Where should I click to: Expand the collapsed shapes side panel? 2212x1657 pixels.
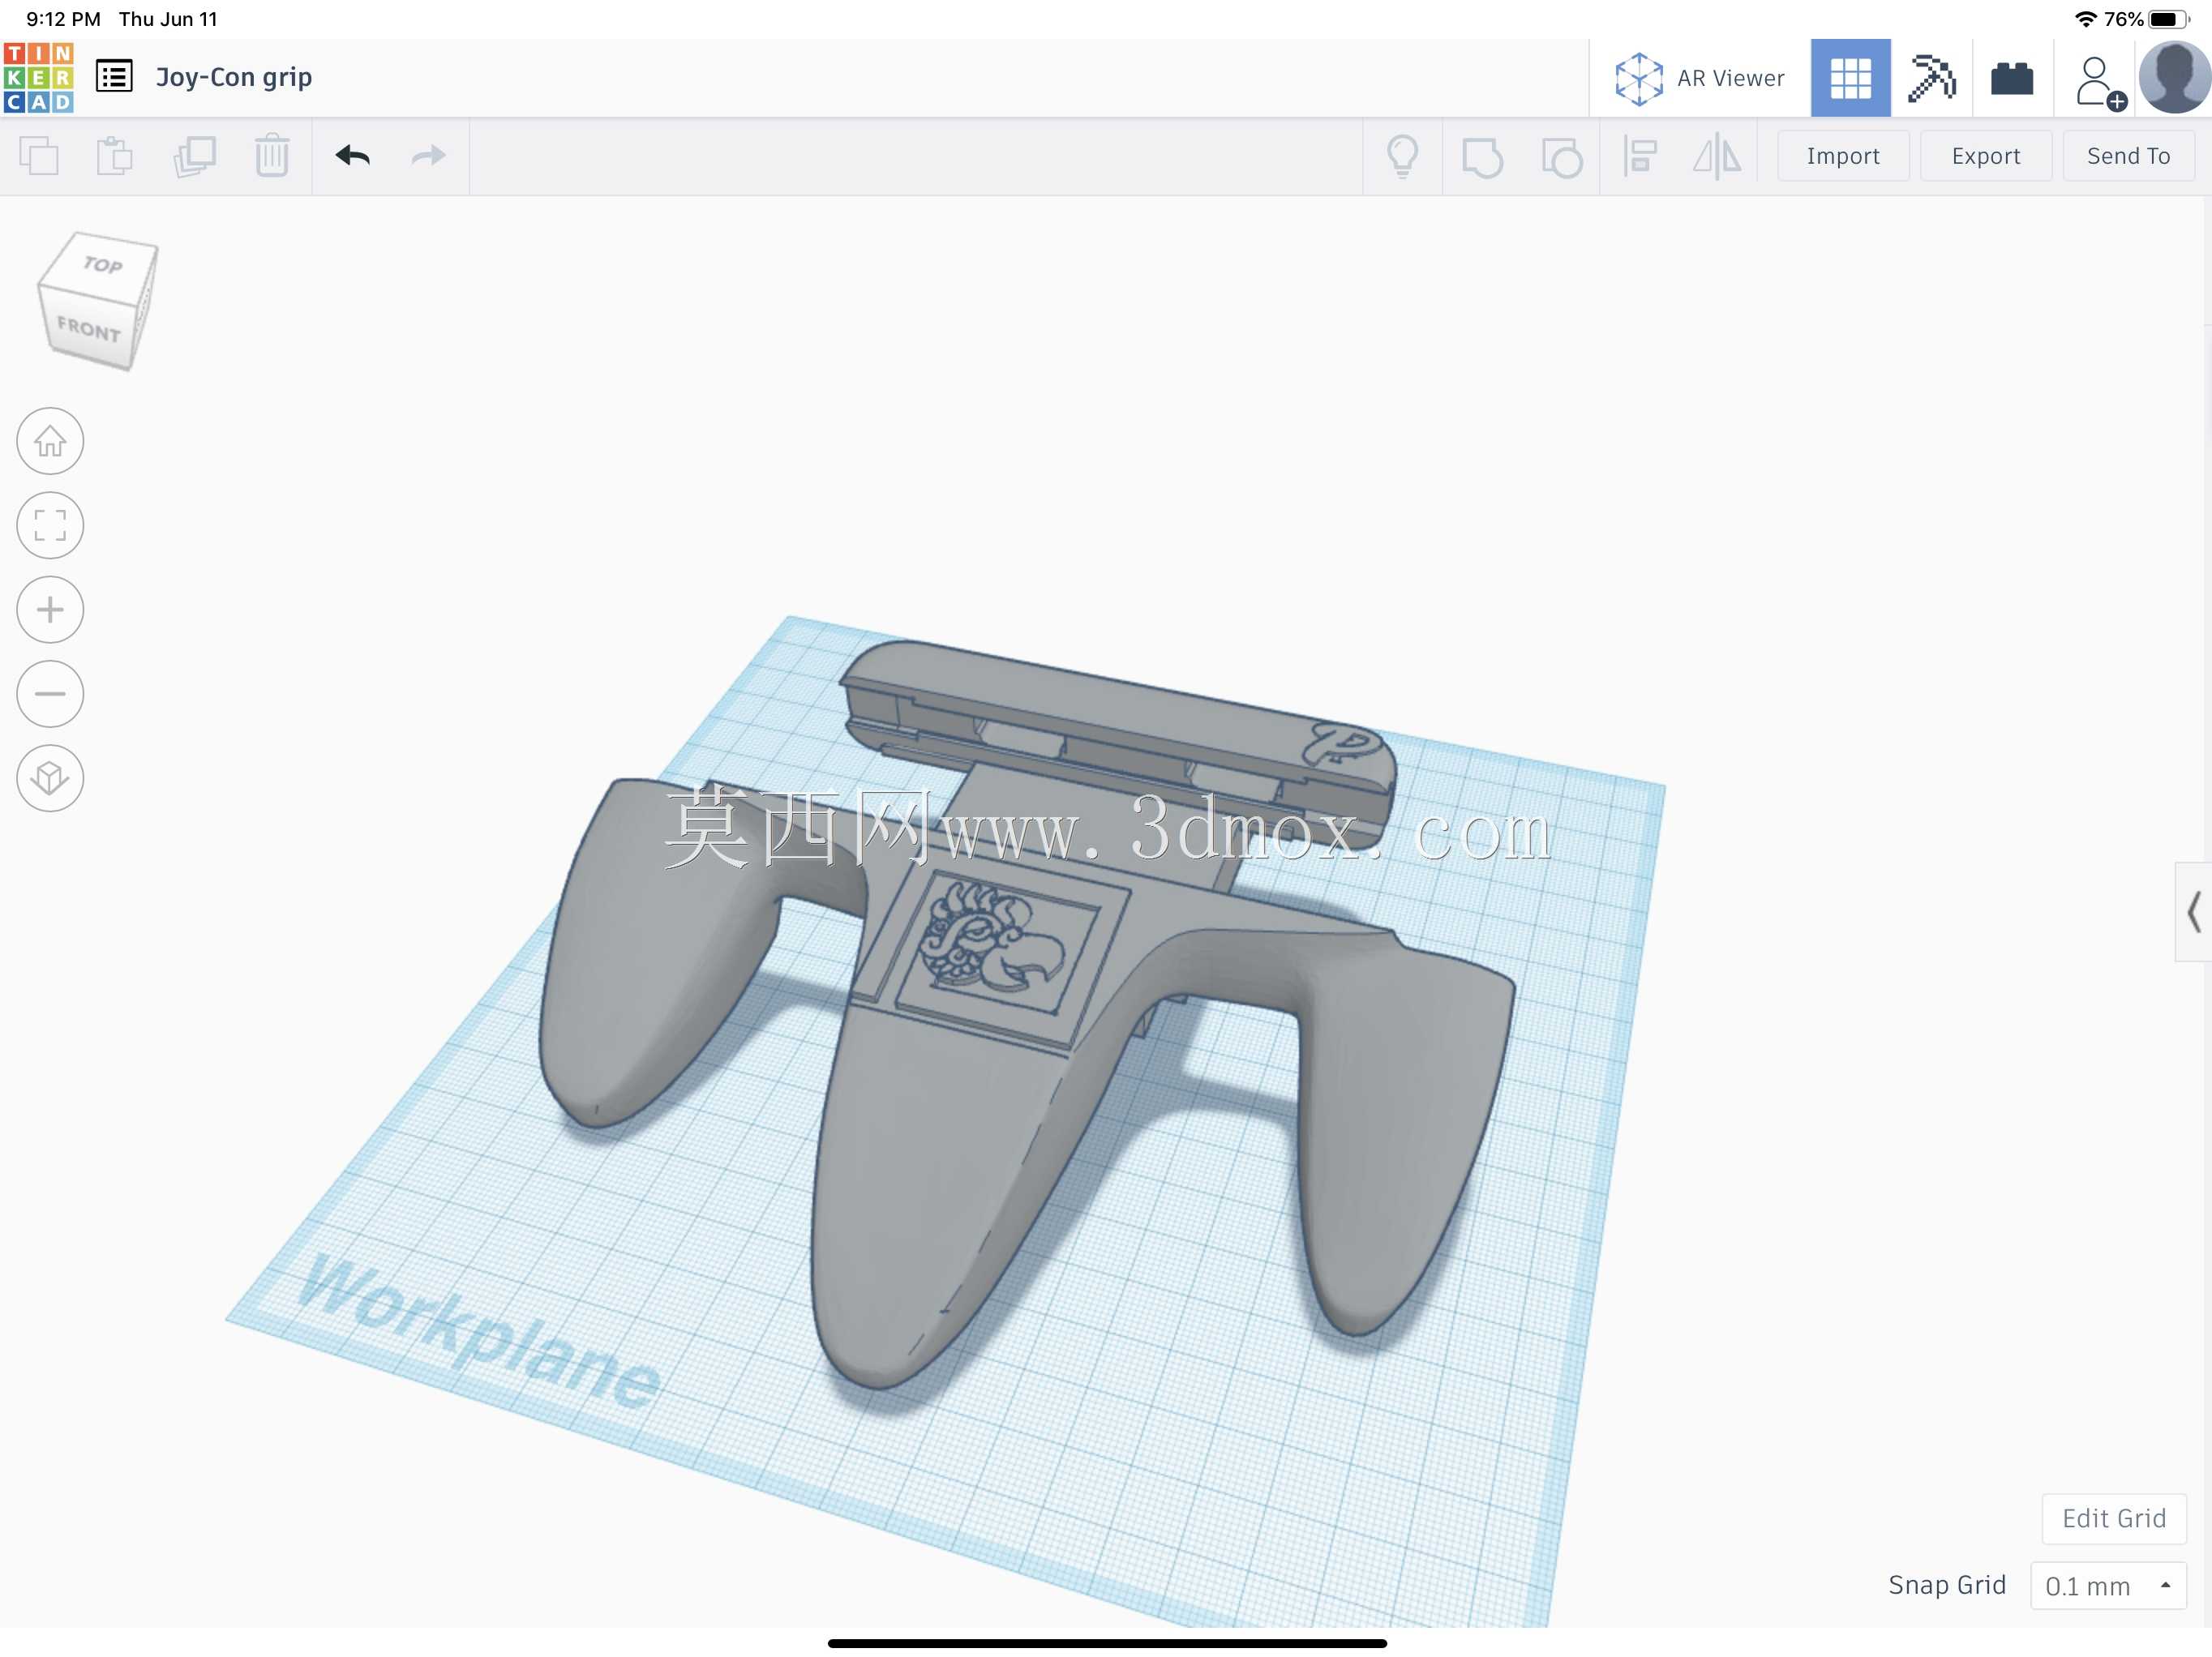[x=2194, y=912]
